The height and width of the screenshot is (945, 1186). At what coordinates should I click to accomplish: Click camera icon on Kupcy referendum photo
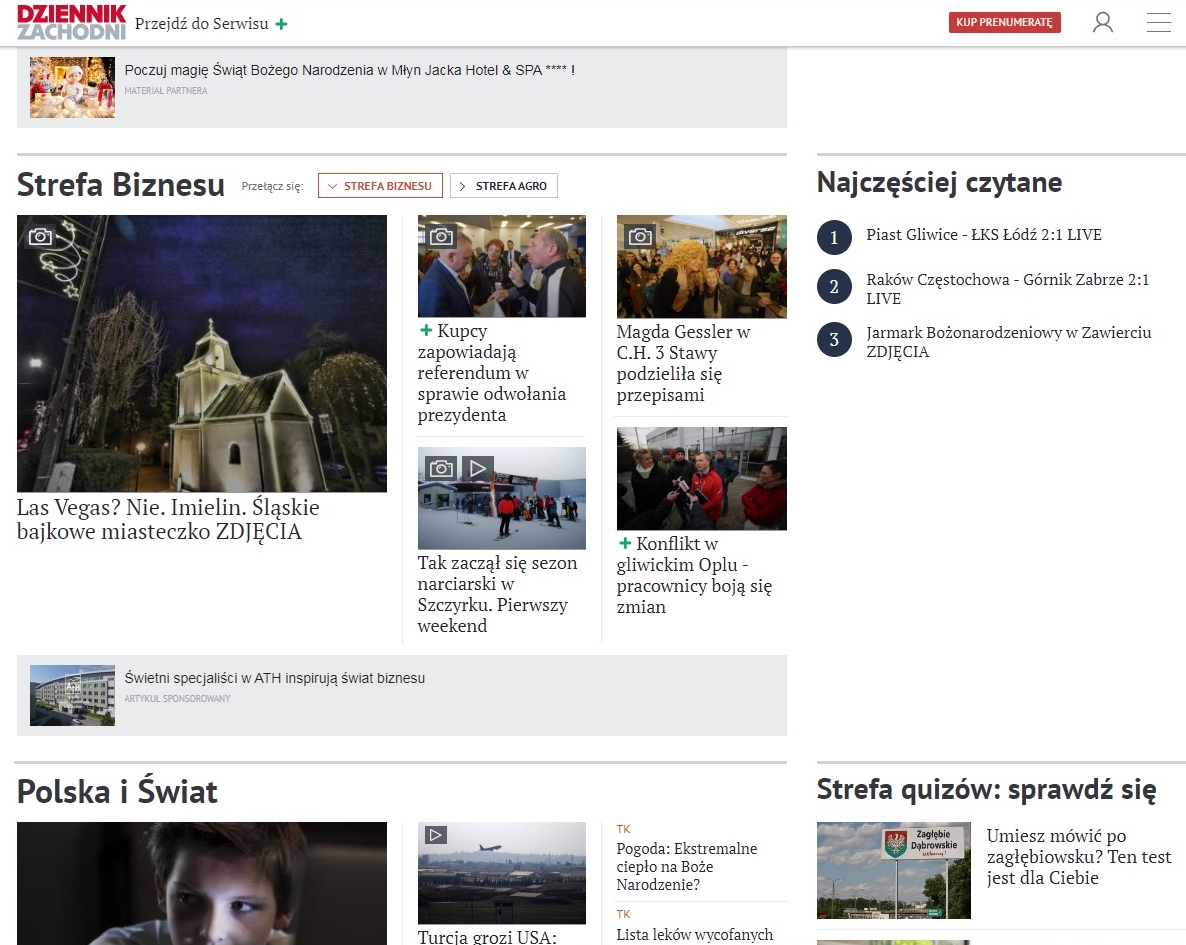pyautogui.click(x=442, y=236)
